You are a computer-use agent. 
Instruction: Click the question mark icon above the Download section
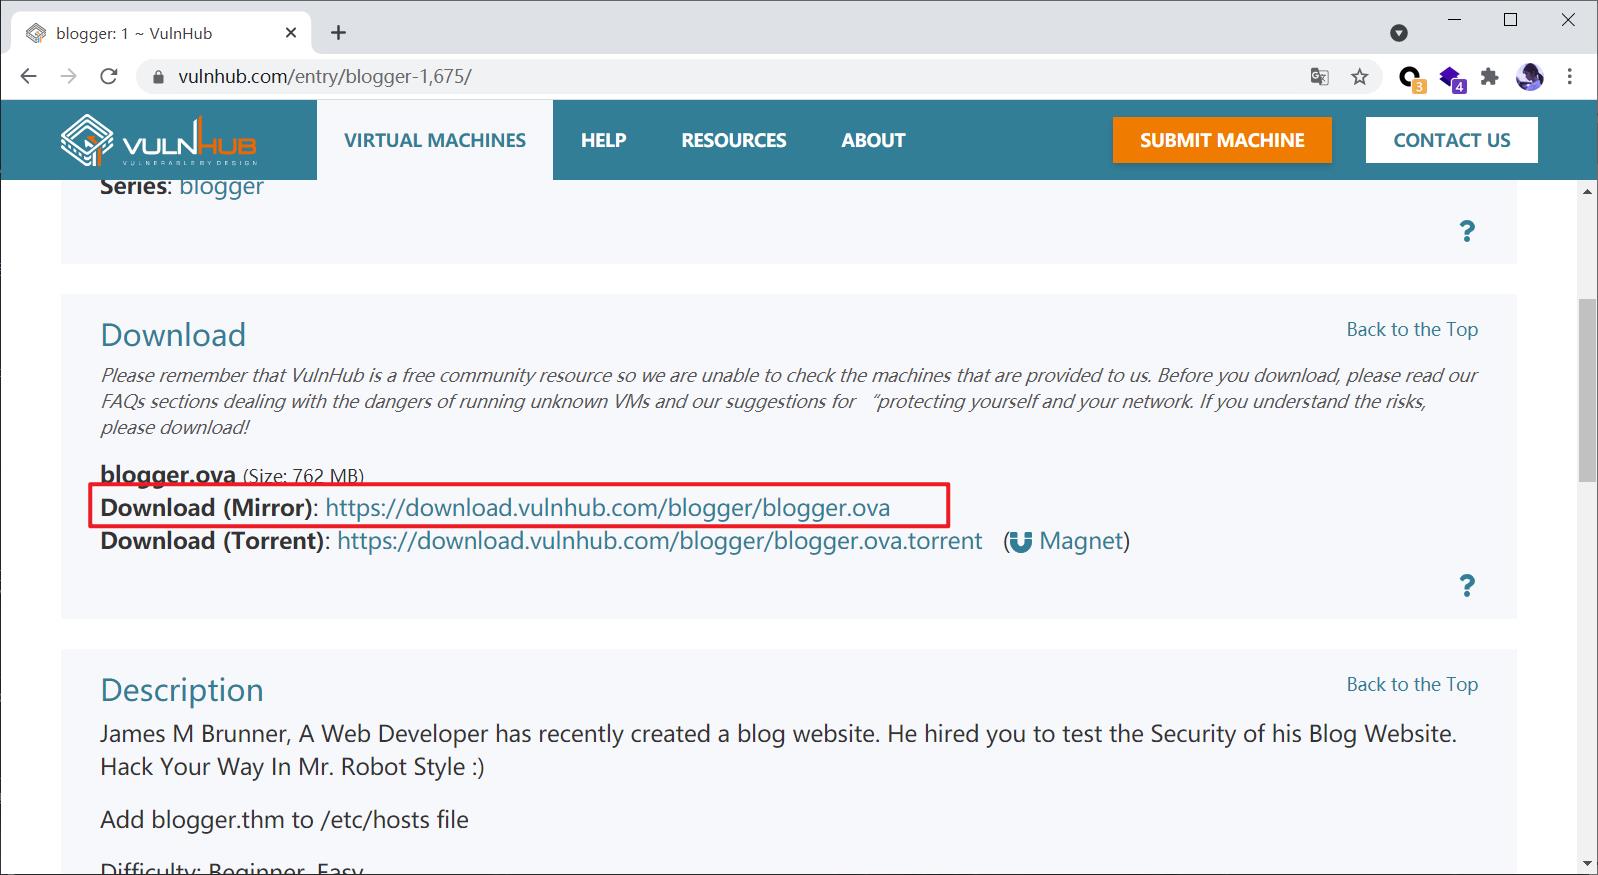click(1467, 231)
